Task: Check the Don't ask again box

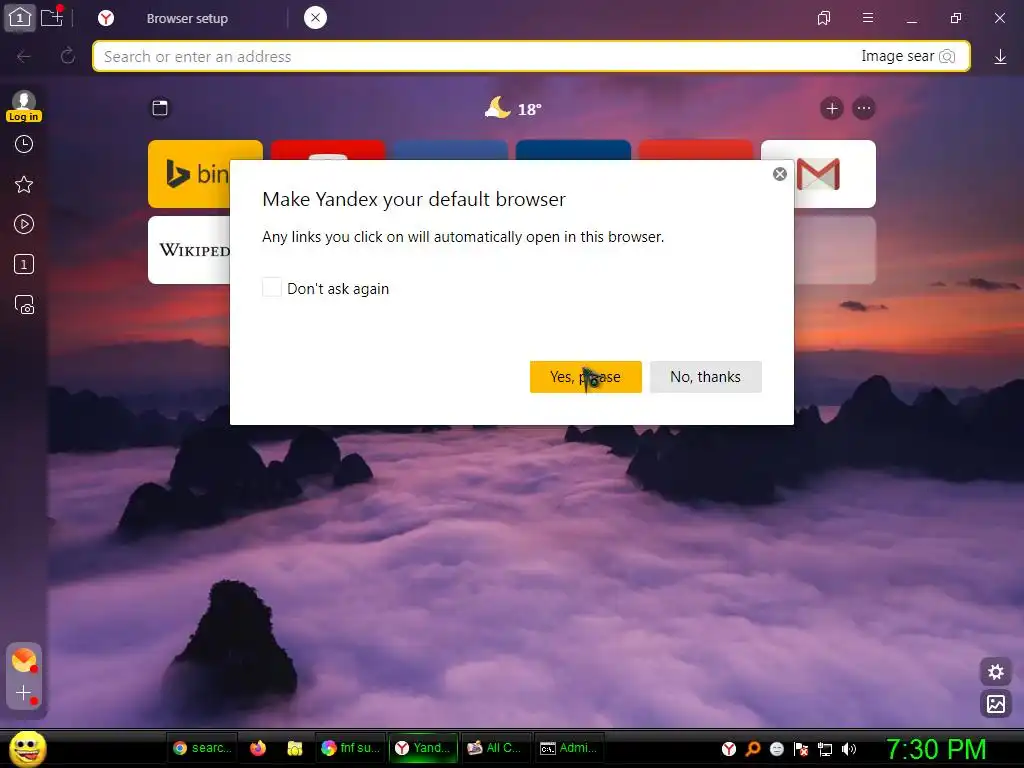Action: [272, 287]
